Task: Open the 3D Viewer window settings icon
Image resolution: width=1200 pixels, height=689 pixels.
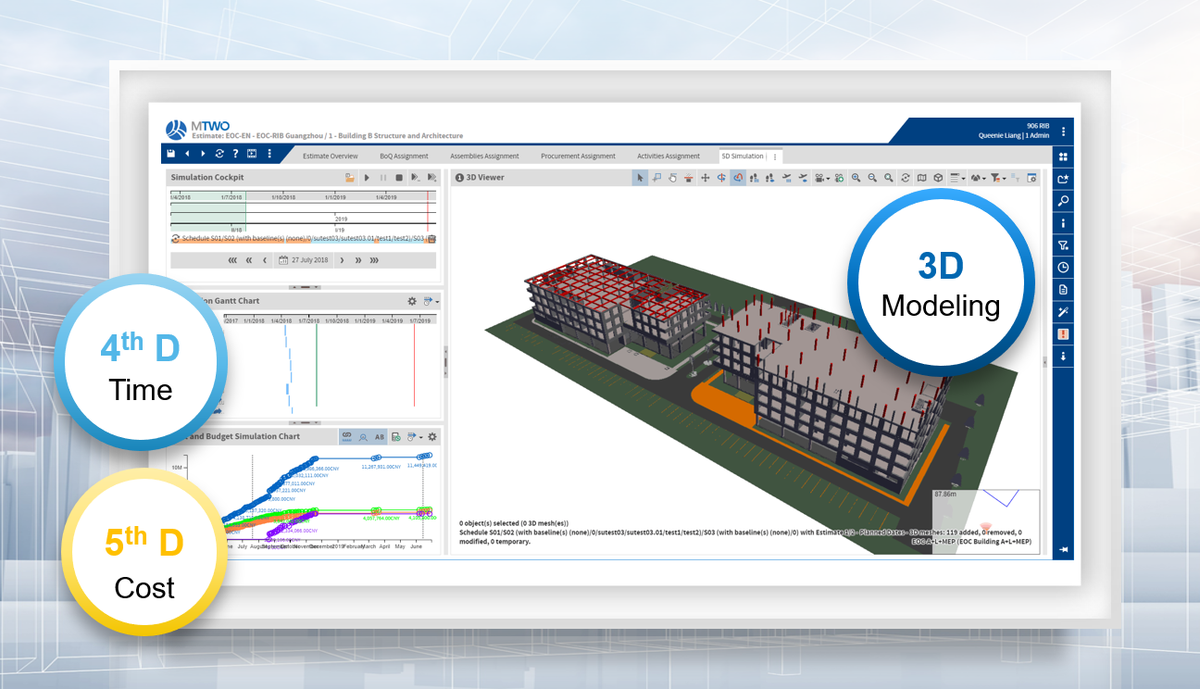Action: 1032,178
